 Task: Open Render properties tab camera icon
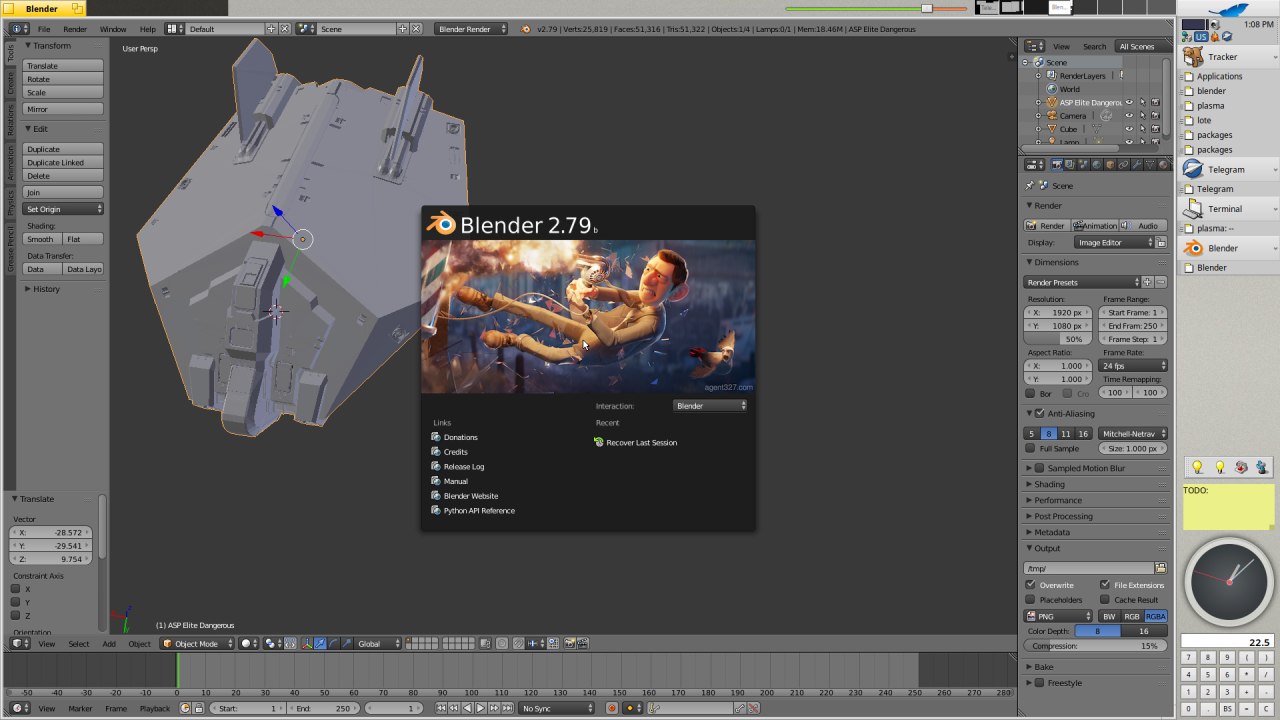tap(1057, 165)
